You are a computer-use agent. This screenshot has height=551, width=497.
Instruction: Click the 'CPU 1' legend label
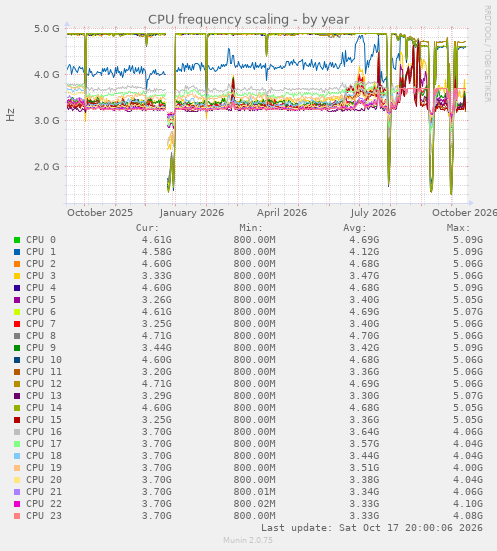tap(41, 252)
